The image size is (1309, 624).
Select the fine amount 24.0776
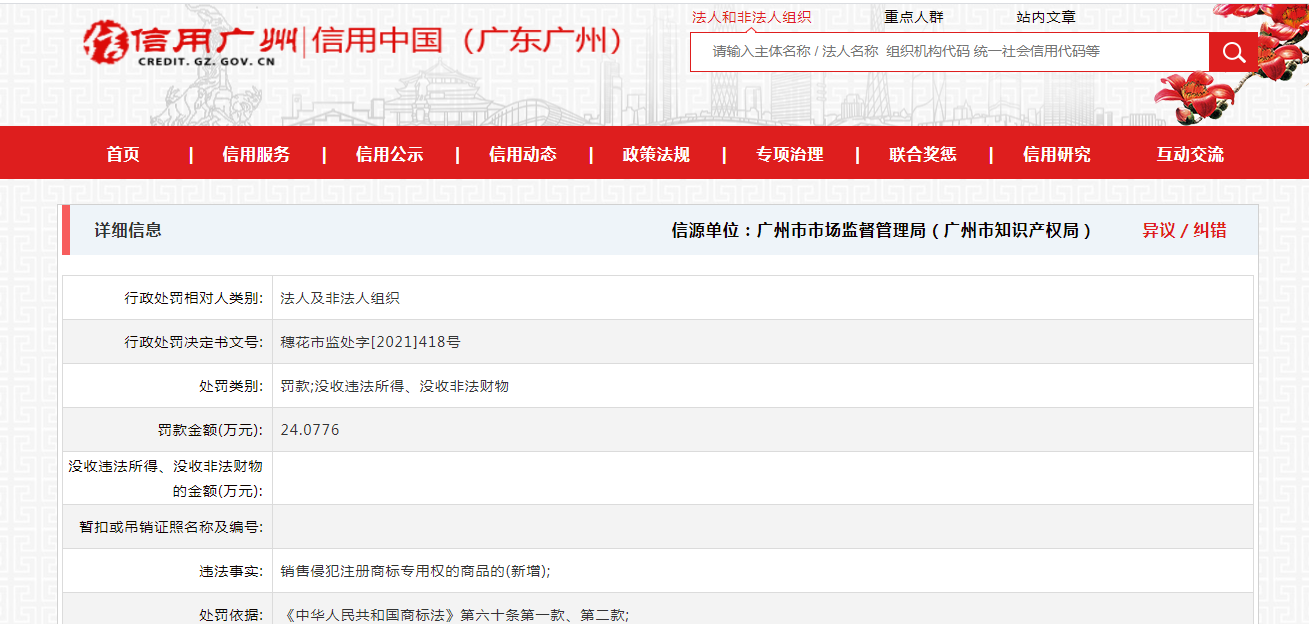coord(310,430)
